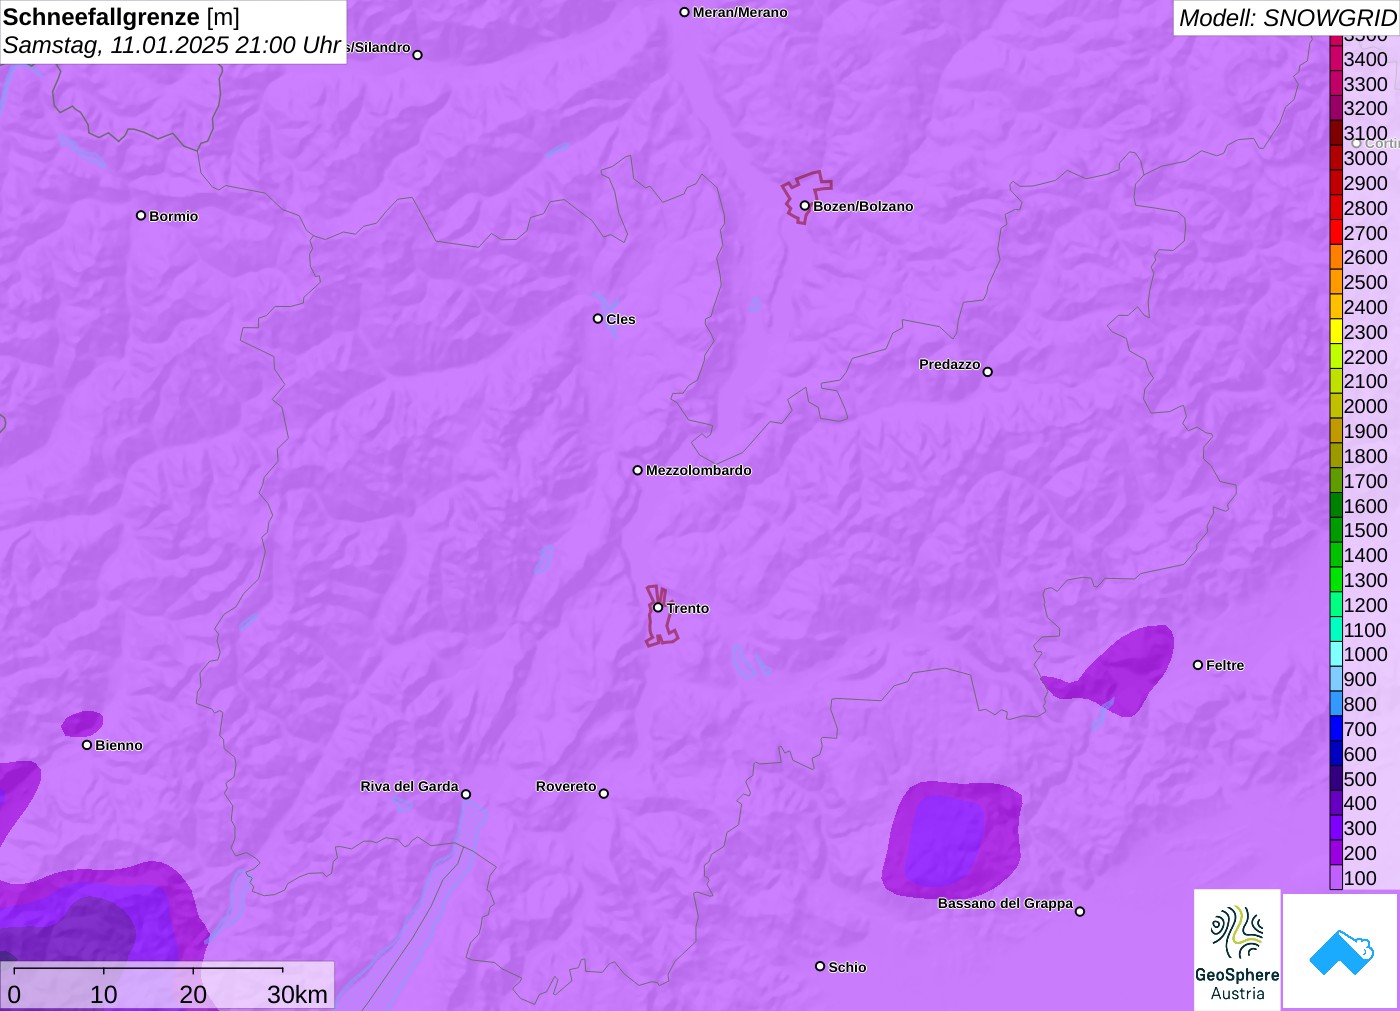Click the Meran/Merano marker dot
Image resolution: width=1400 pixels, height=1011 pixels.
pyautogui.click(x=685, y=12)
